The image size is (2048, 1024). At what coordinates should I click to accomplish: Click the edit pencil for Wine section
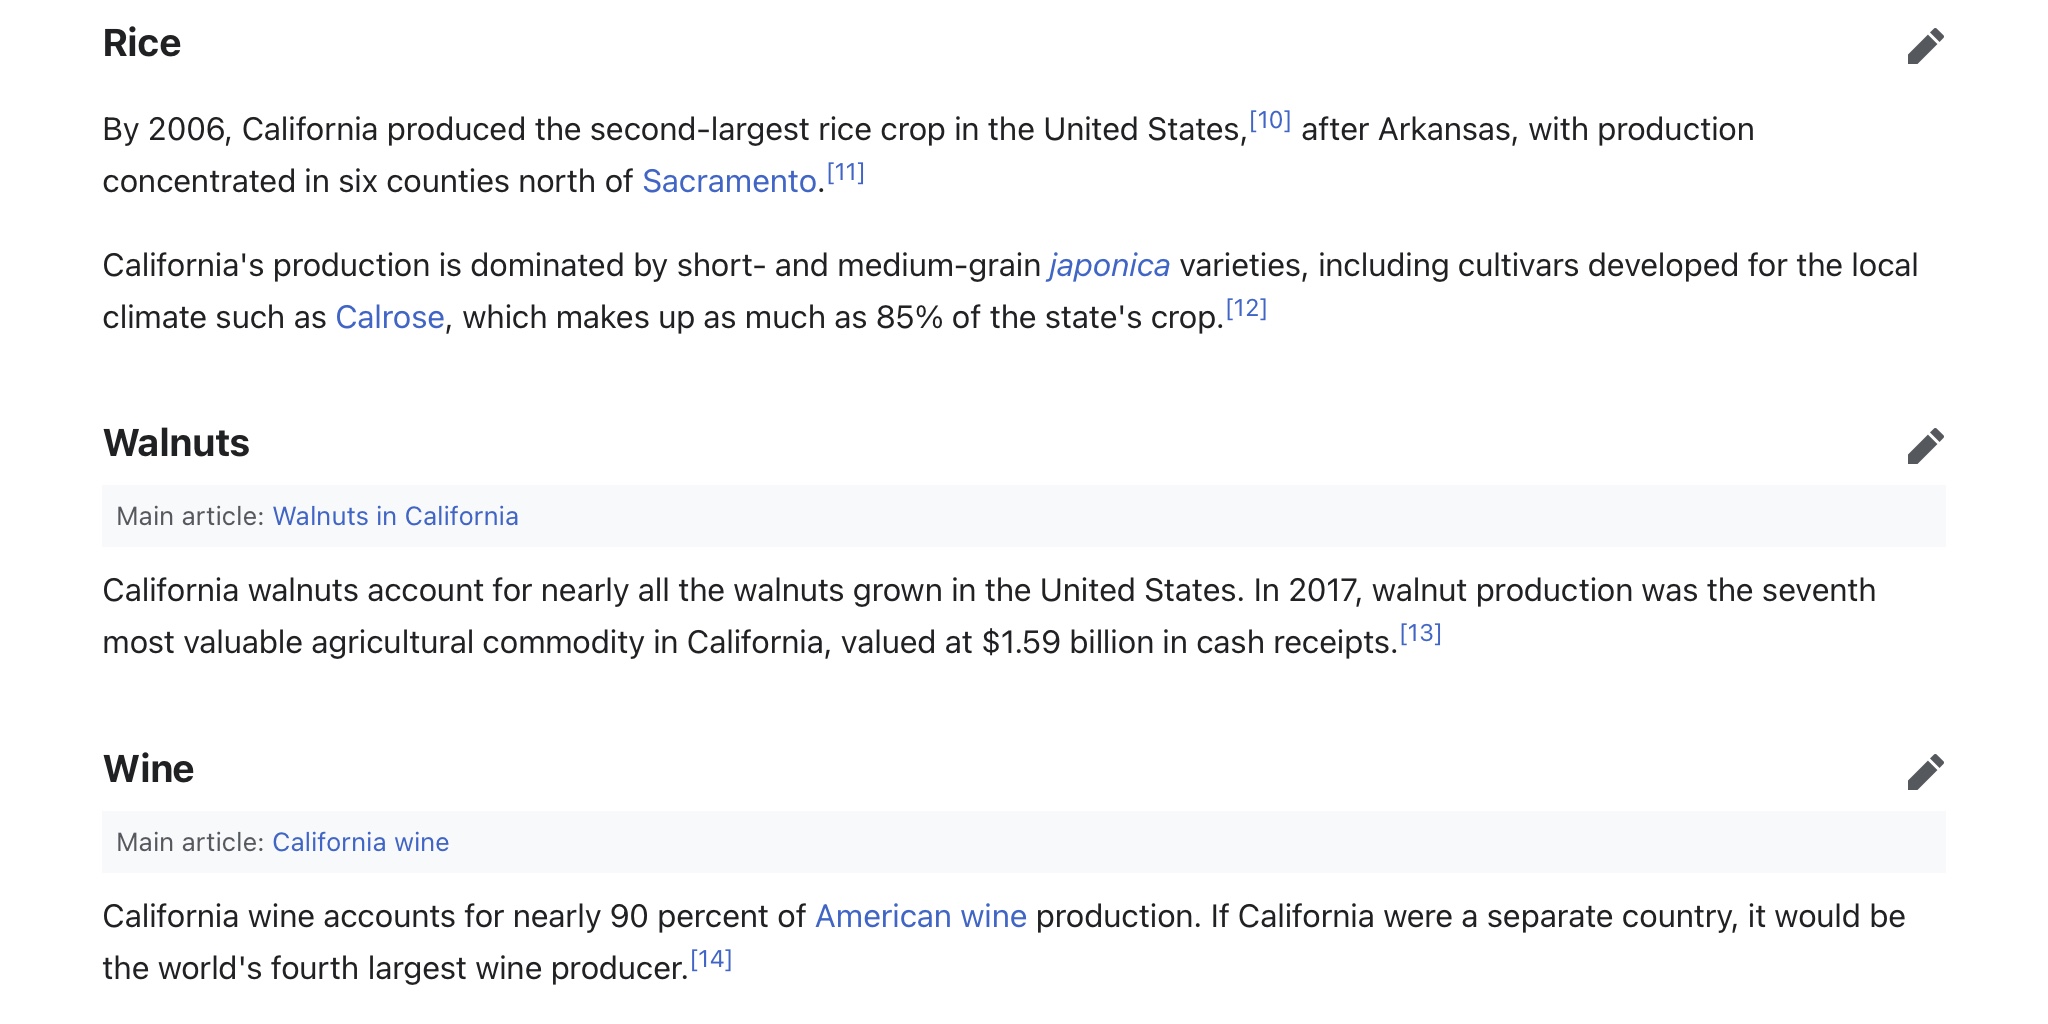point(1925,772)
